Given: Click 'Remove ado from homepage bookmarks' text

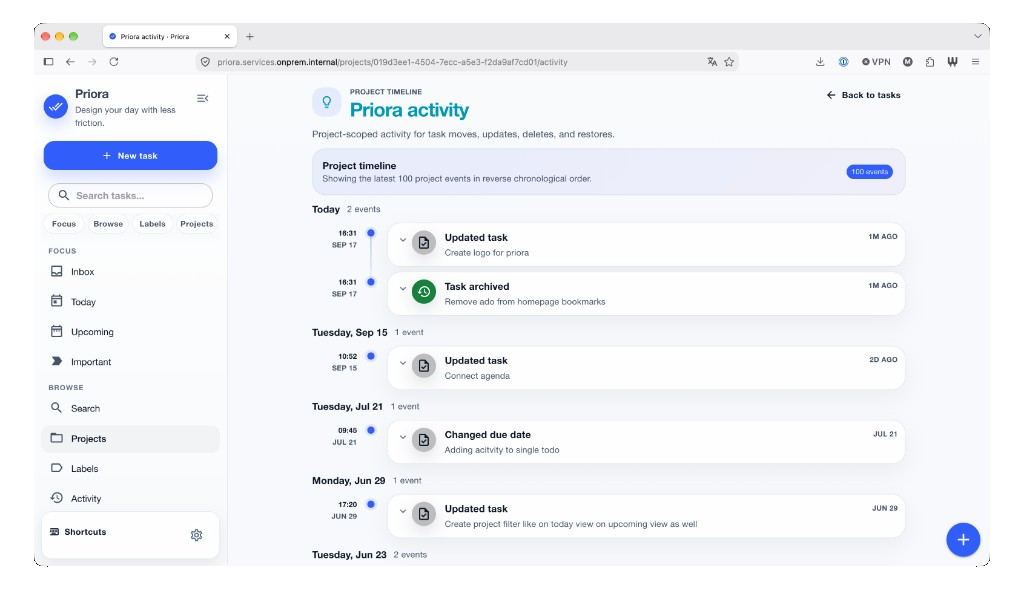Looking at the screenshot, I should (x=525, y=302).
